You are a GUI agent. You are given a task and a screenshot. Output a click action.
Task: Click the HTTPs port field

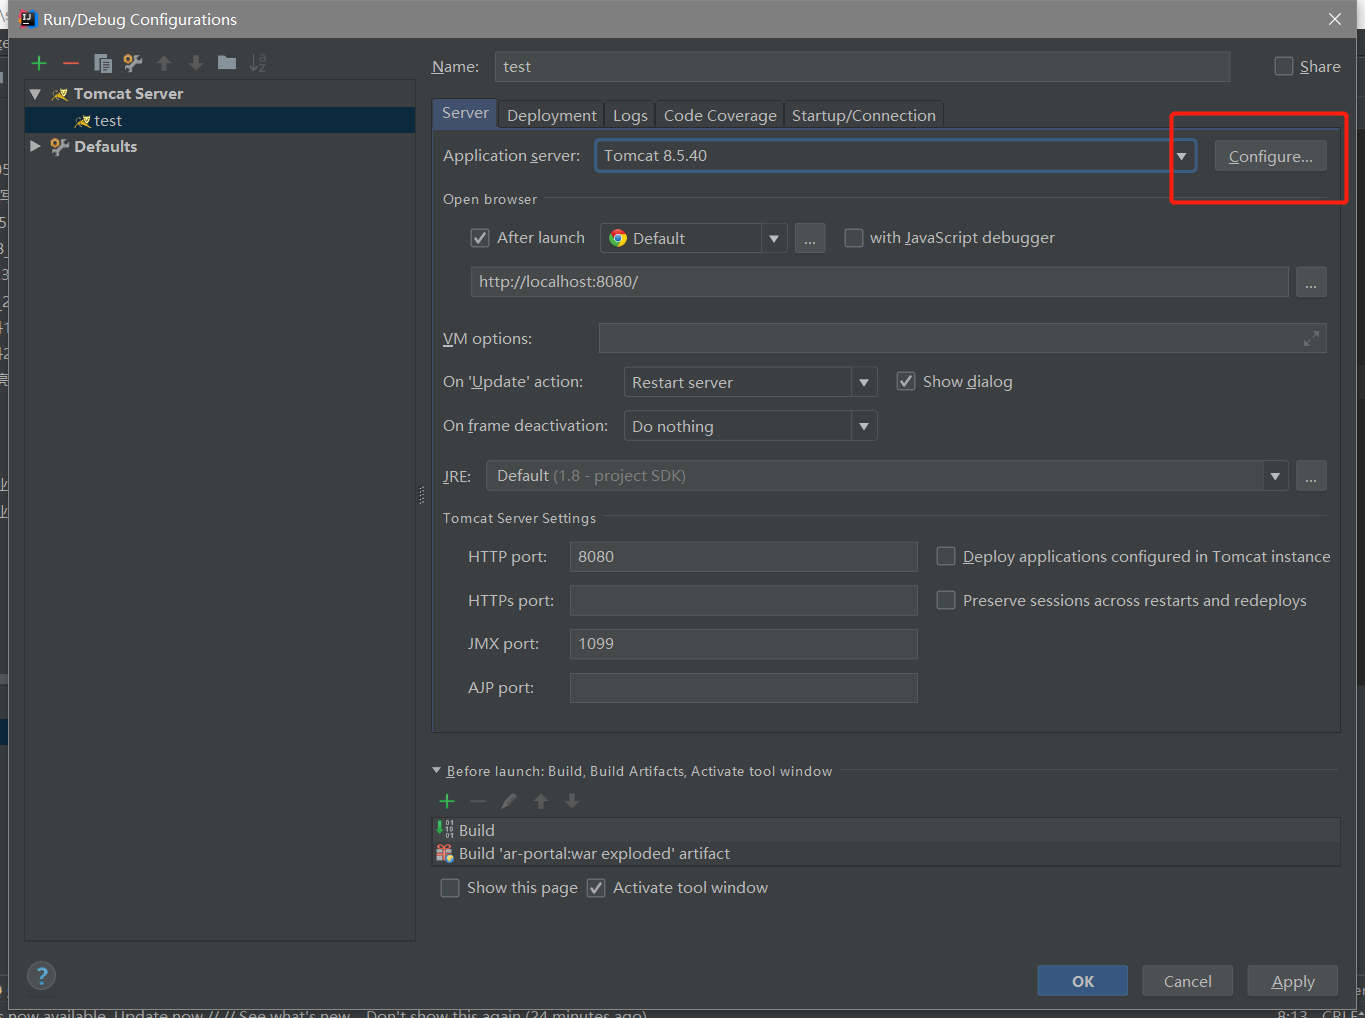coord(744,600)
